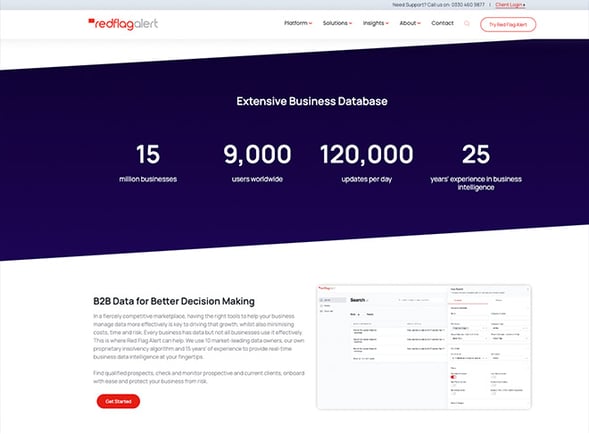
Task: Click the 9,000 users worldwide figure
Action: click(257, 154)
